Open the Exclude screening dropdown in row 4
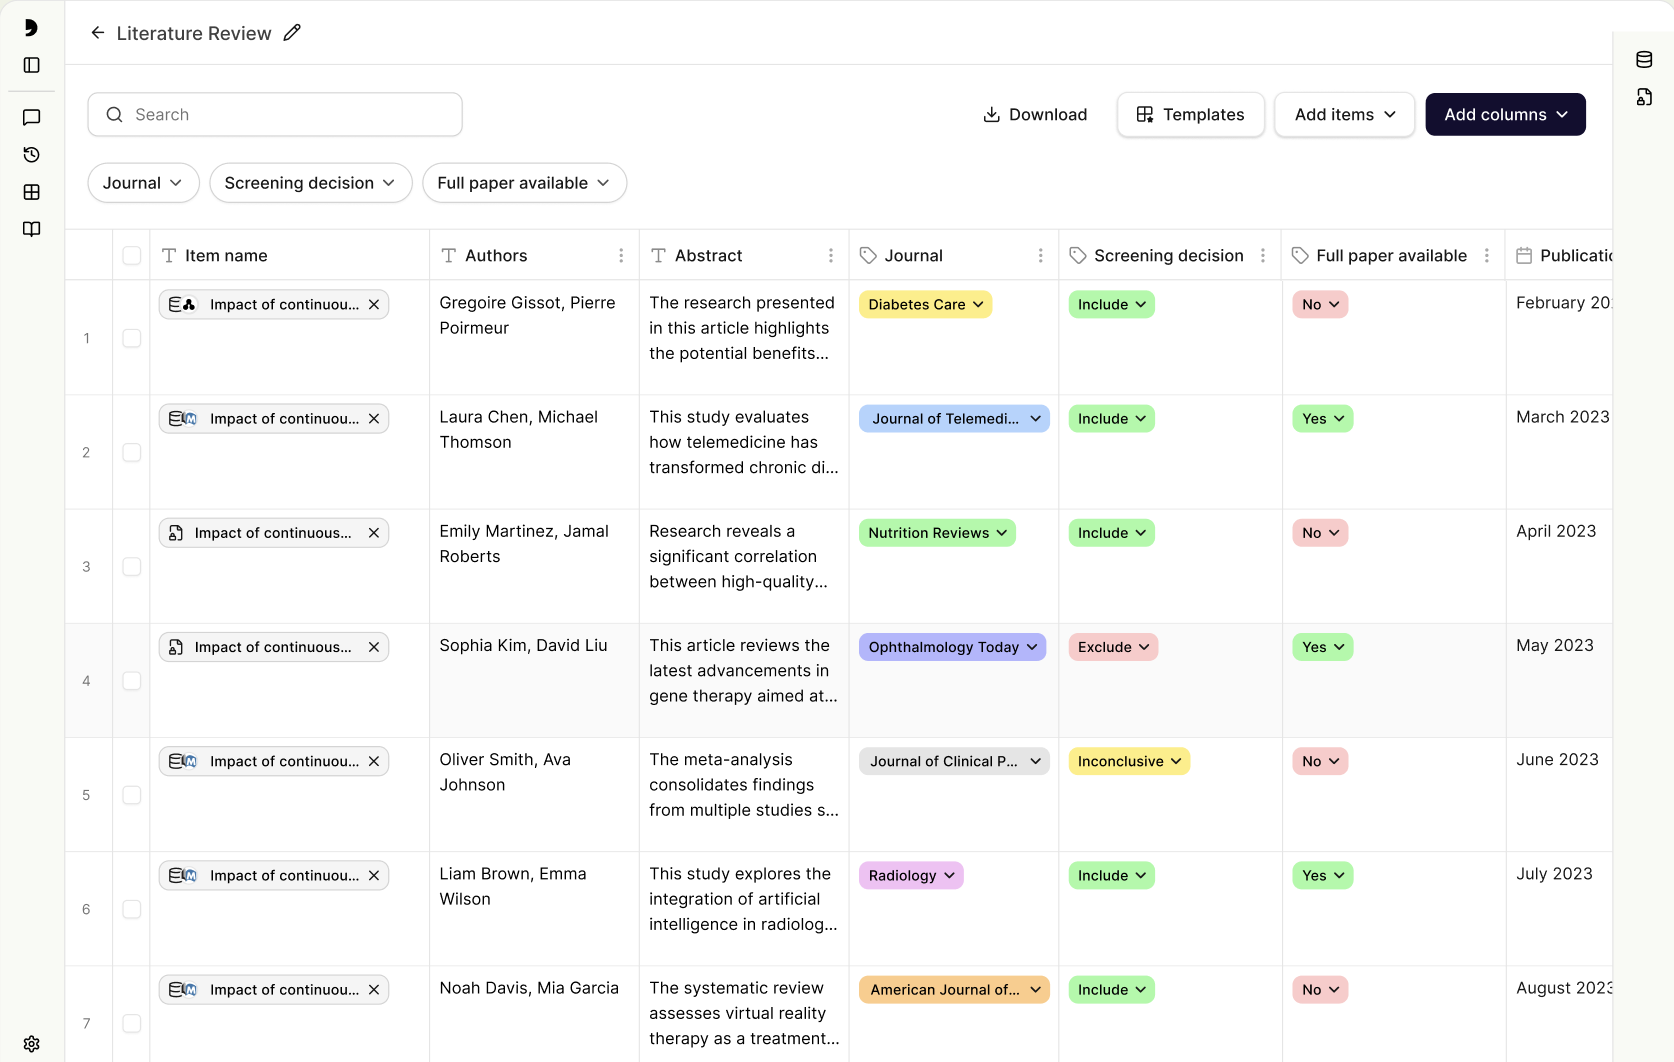The width and height of the screenshot is (1674, 1062). click(x=1113, y=647)
